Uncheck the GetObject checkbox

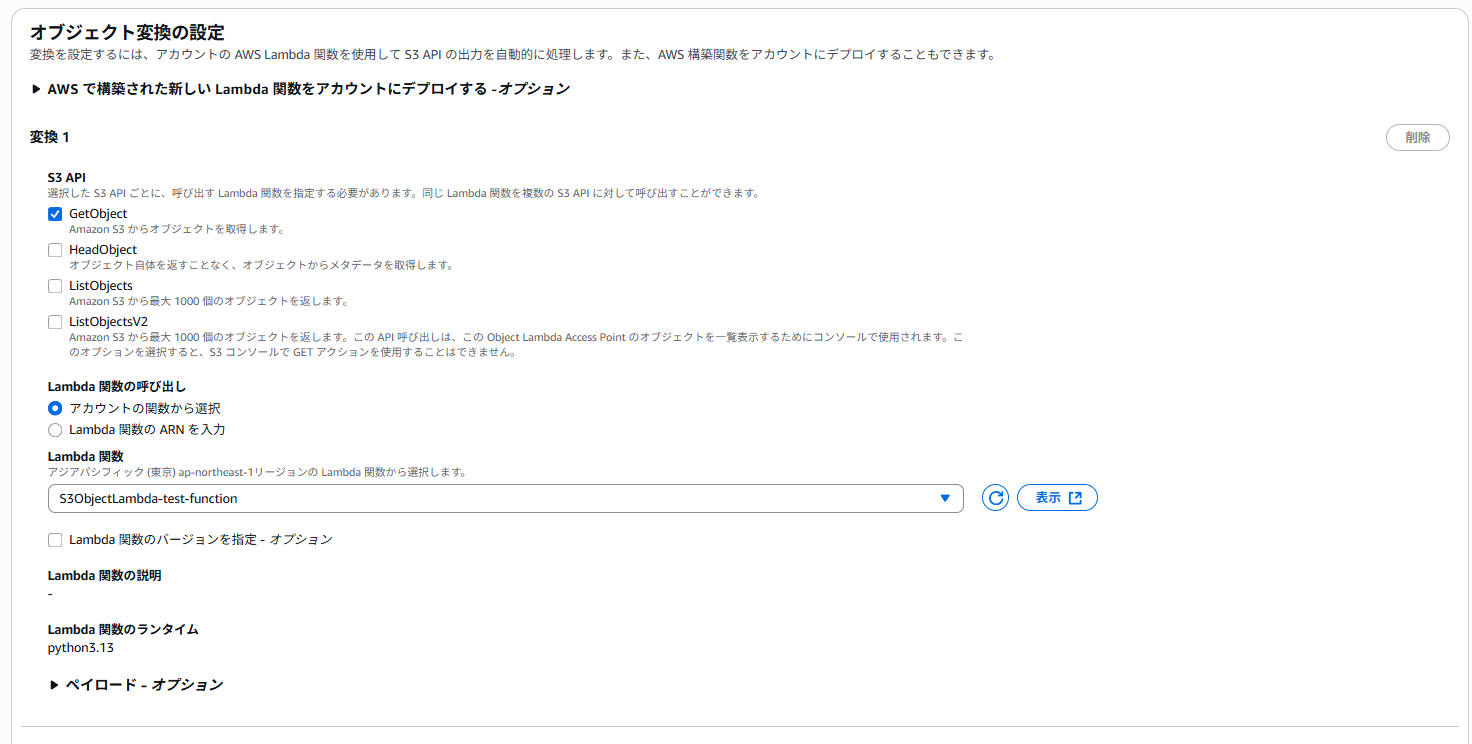pos(55,214)
